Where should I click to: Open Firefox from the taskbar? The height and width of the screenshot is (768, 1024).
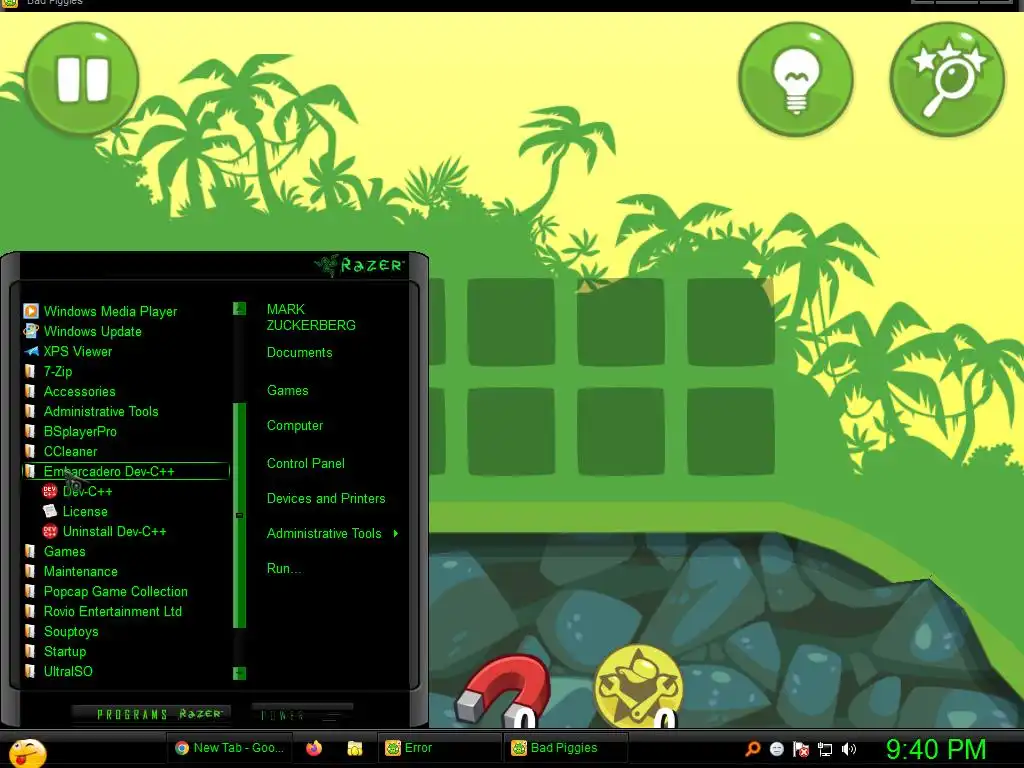pyautogui.click(x=314, y=748)
